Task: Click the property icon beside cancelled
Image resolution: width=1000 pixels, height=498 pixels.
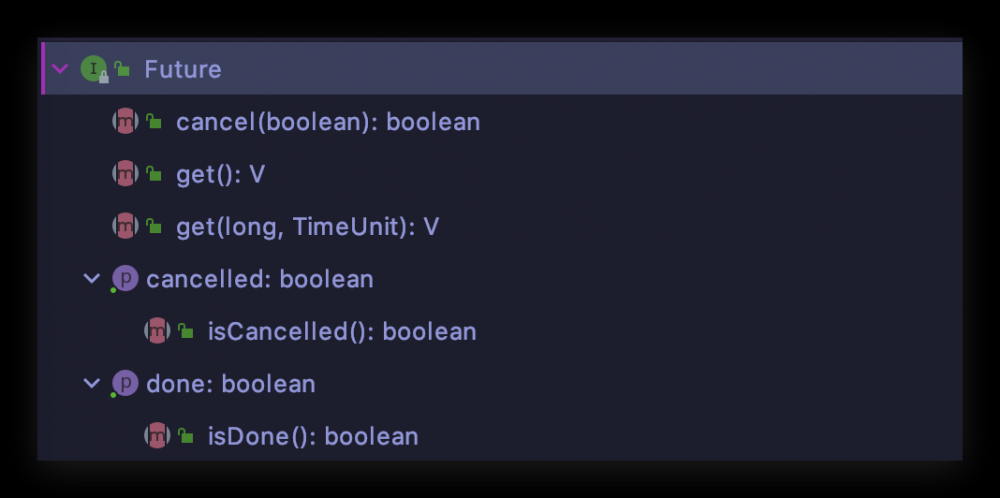Action: coord(125,279)
